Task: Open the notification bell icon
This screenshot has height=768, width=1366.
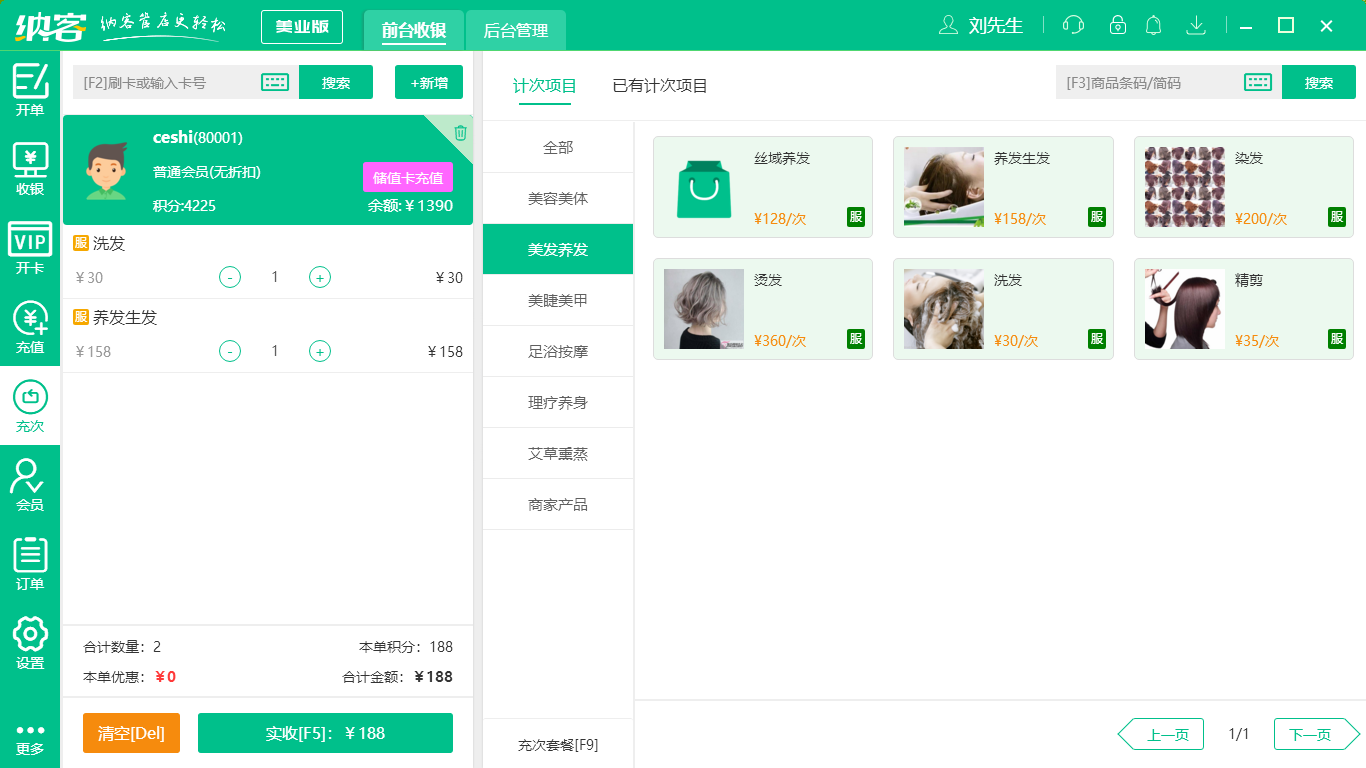Action: pos(1153,25)
